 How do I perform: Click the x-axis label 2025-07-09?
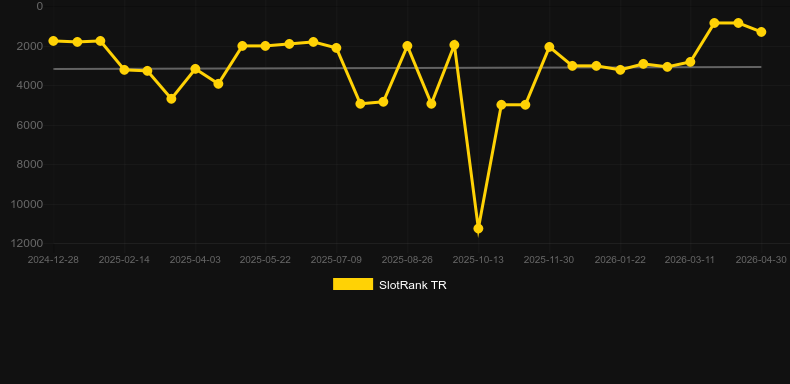pyautogui.click(x=336, y=260)
